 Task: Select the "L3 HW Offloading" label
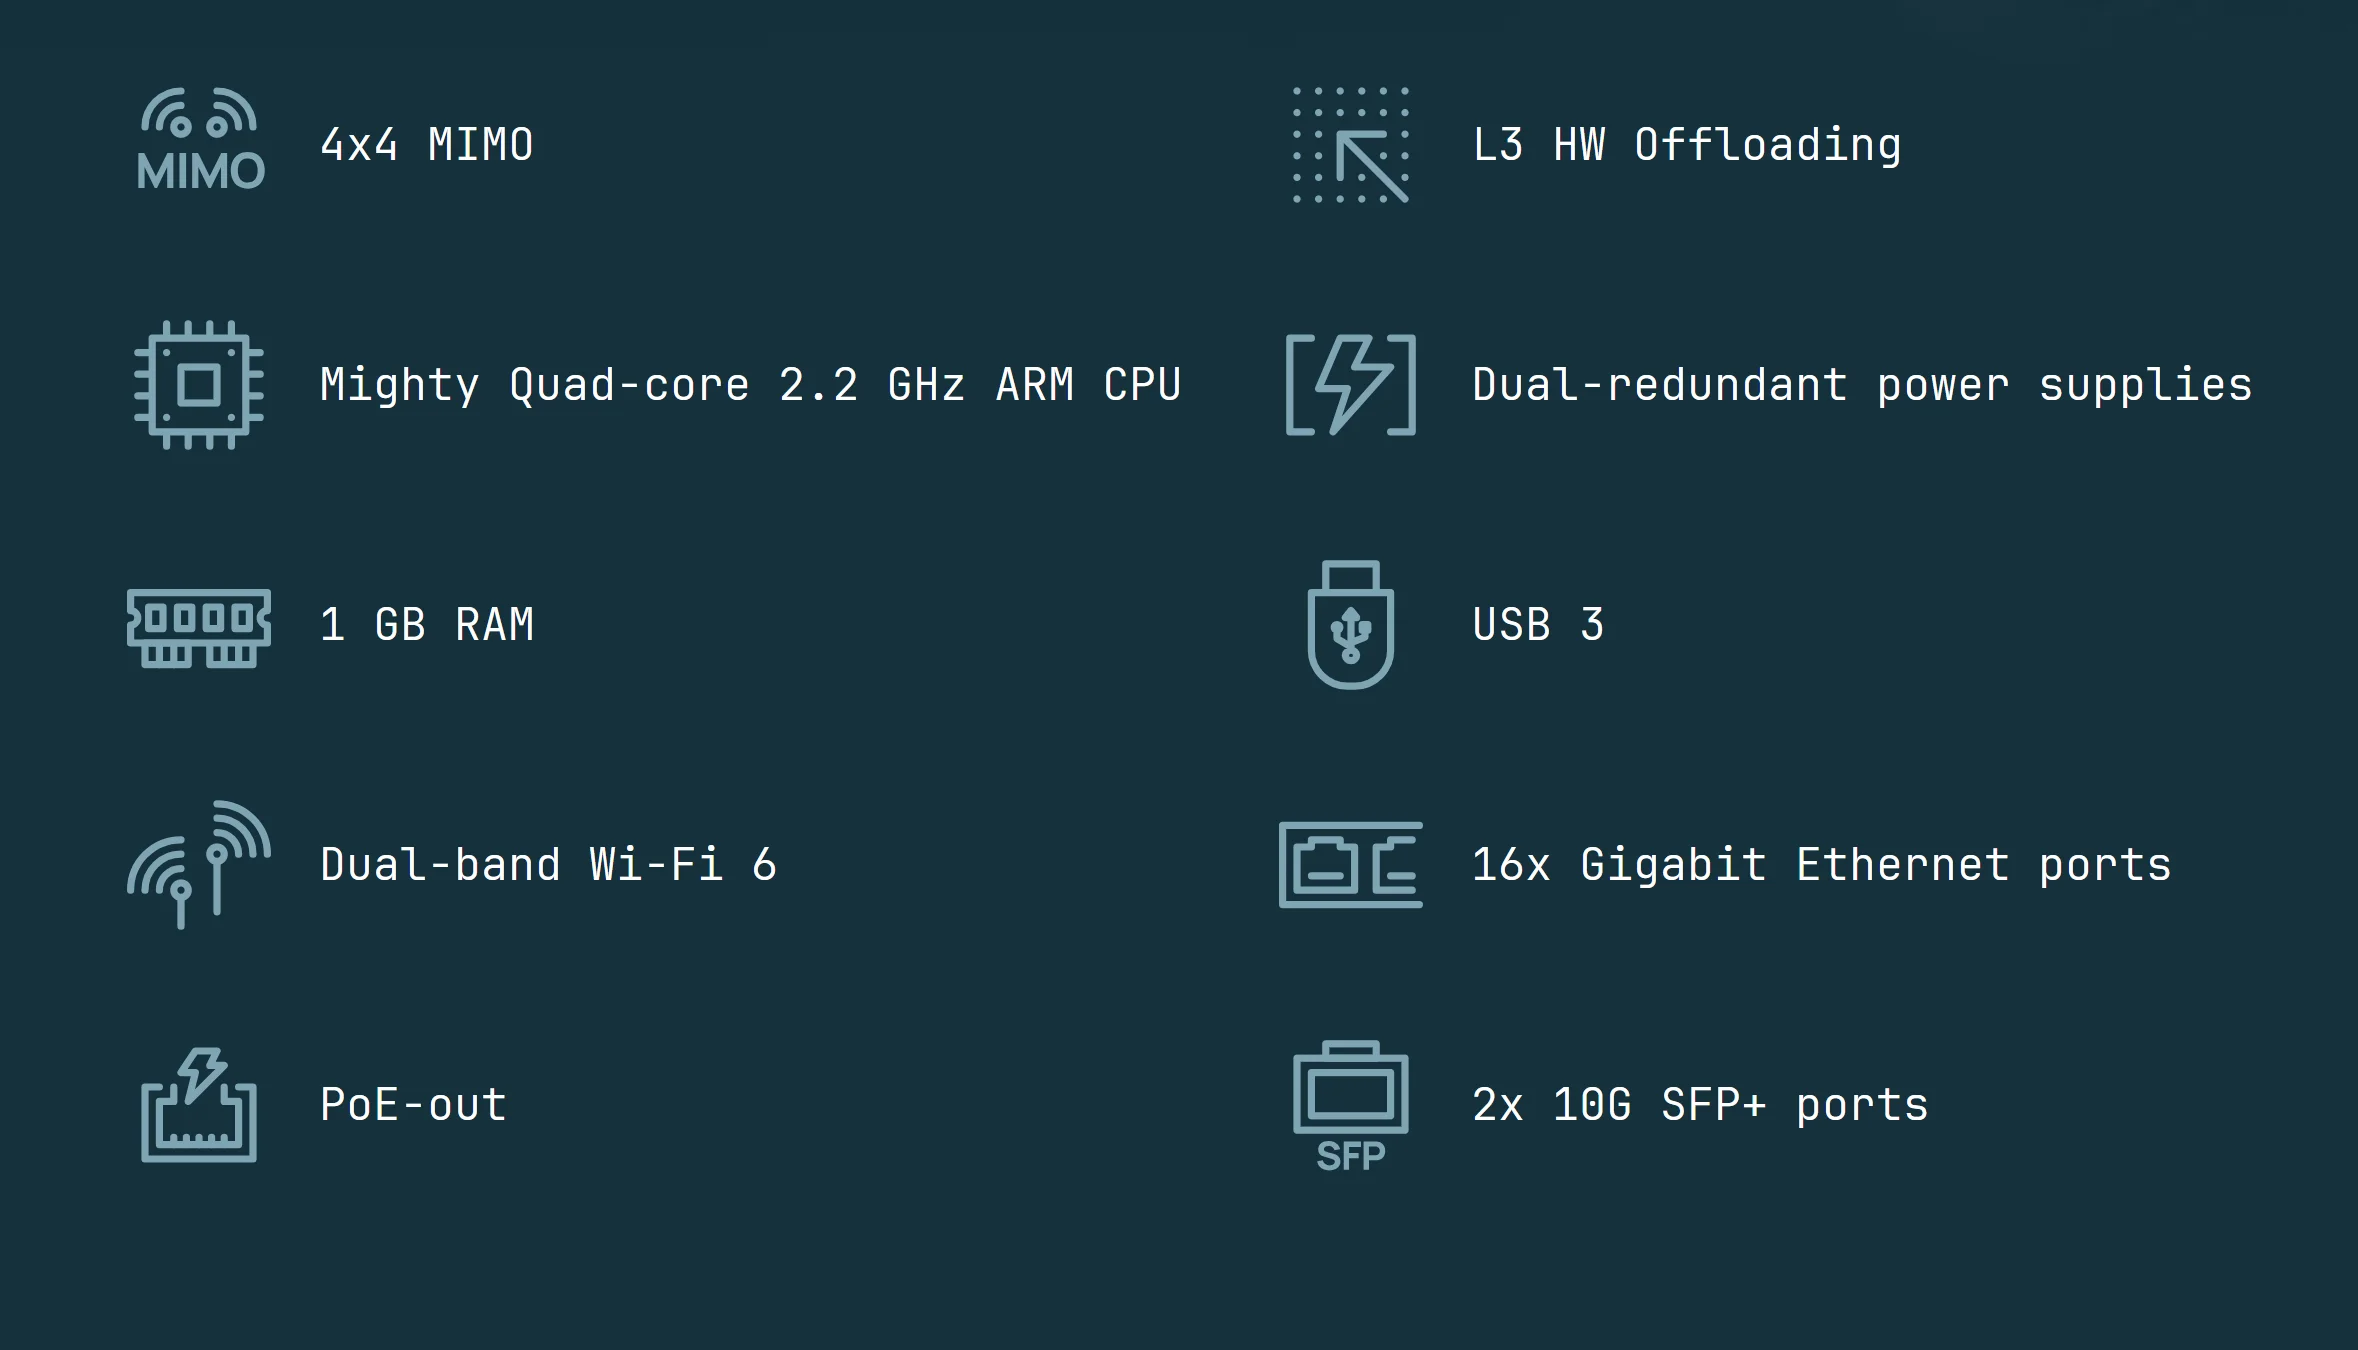(1687, 145)
